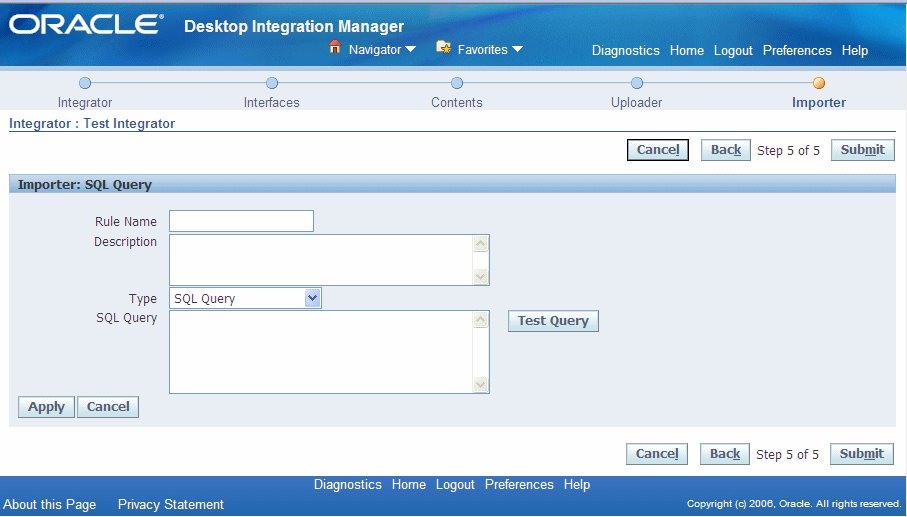This screenshot has width=907, height=517.
Task: Click Logout in top header
Action: (x=733, y=51)
